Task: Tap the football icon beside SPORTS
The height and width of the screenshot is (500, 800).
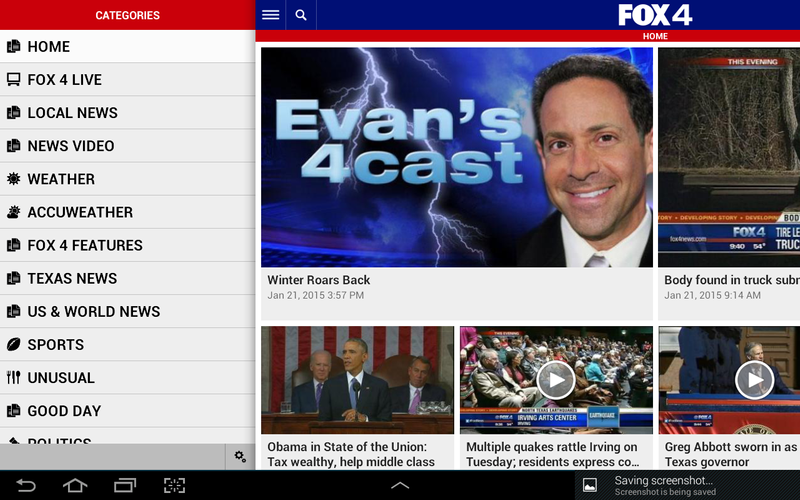Action: coord(14,344)
